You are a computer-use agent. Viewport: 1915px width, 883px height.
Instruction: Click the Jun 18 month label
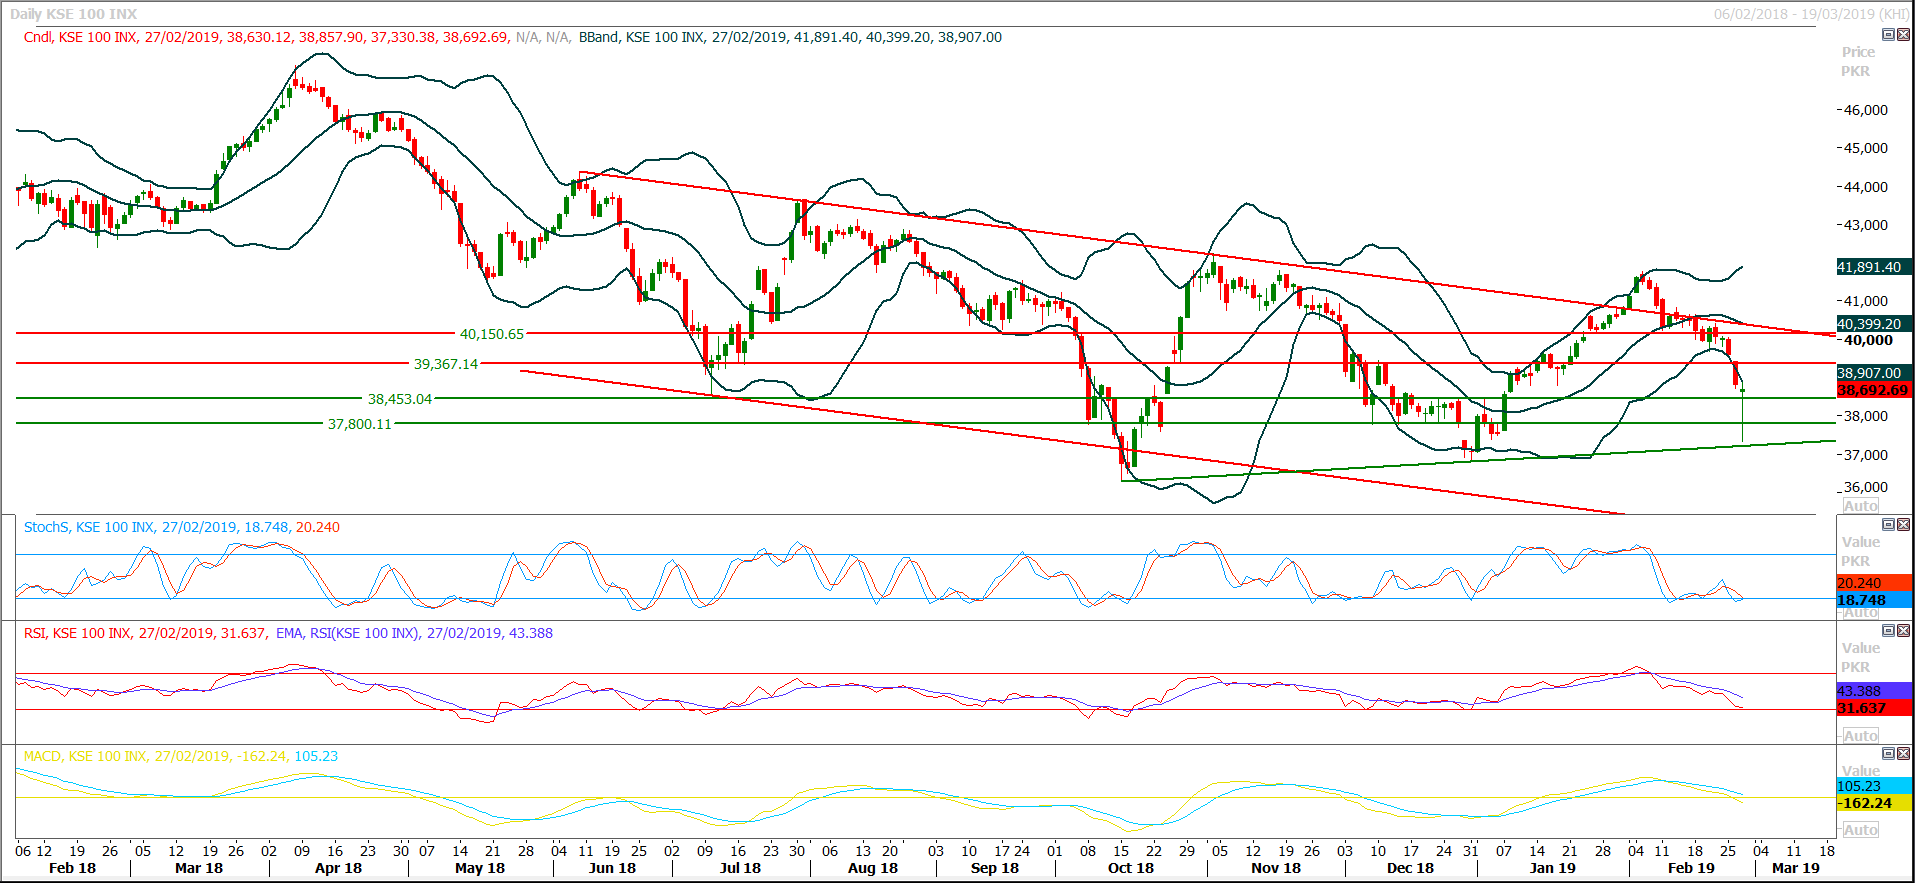[612, 868]
